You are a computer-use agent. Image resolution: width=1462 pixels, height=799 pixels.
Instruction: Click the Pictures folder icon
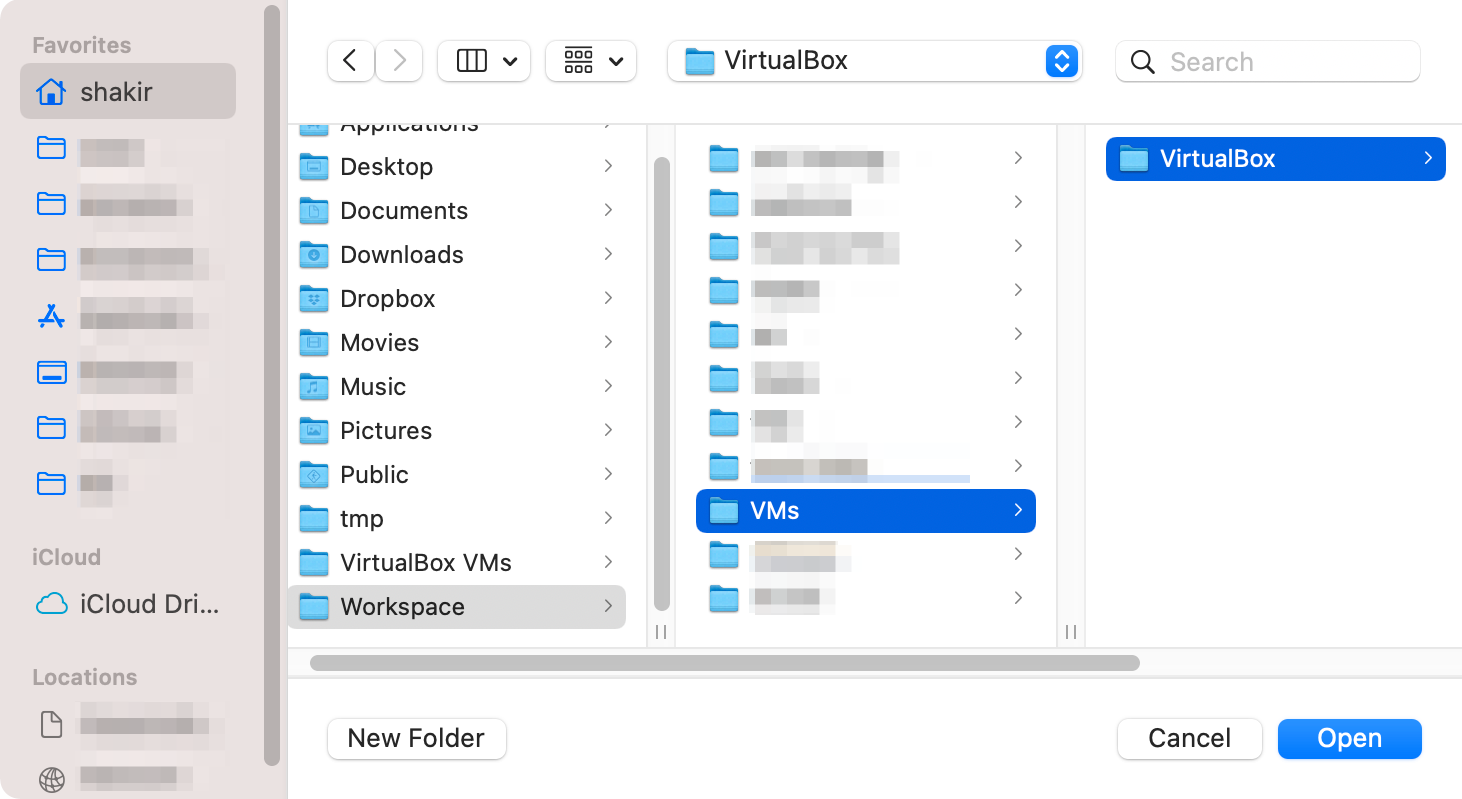(314, 431)
